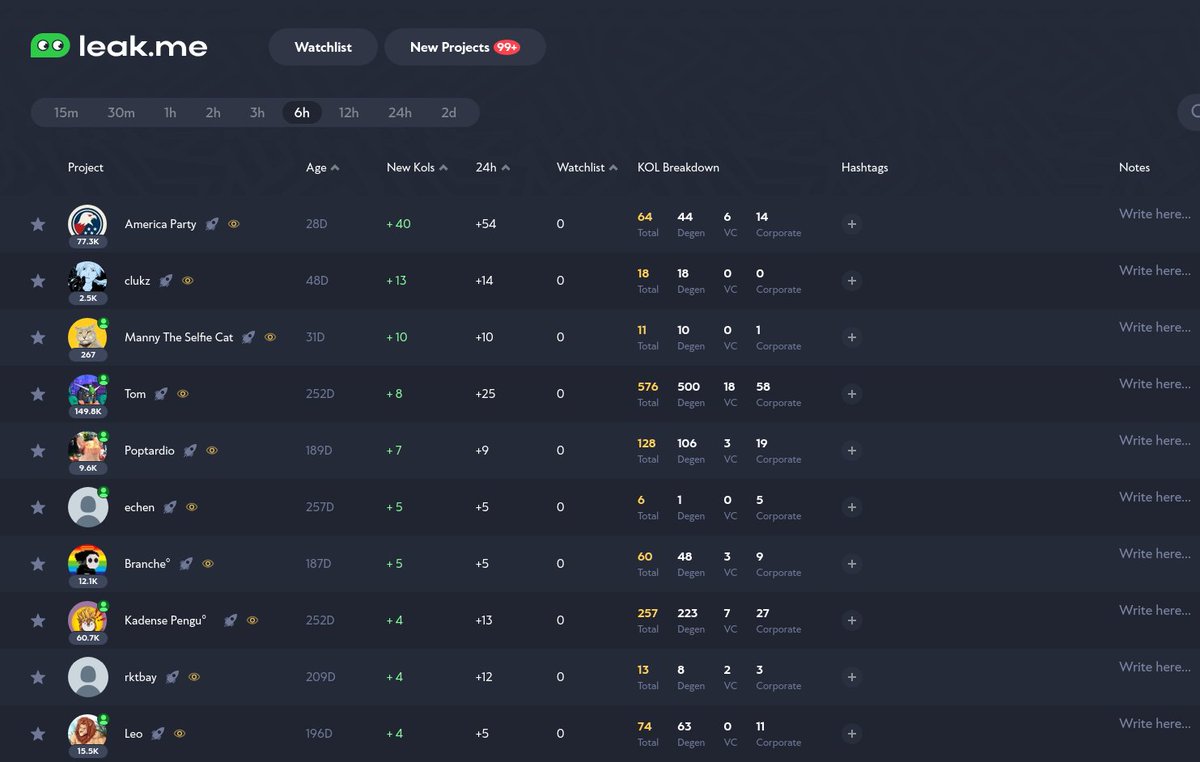Image resolution: width=1200 pixels, height=762 pixels.
Task: Click the Age column sort chevron
Action: [334, 166]
